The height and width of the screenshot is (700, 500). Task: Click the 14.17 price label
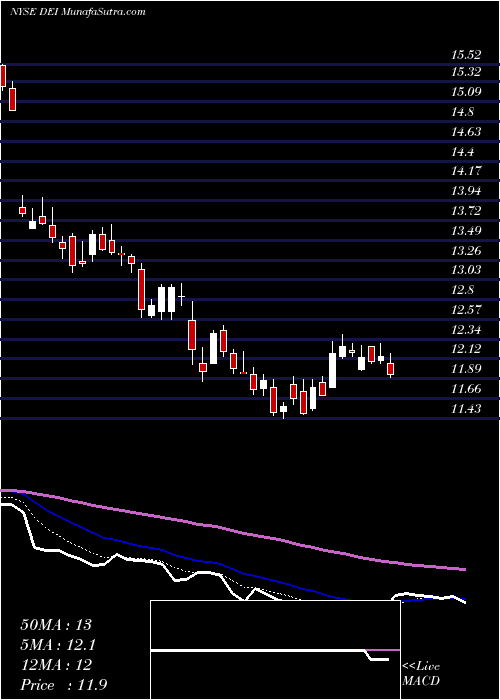[x=466, y=171]
